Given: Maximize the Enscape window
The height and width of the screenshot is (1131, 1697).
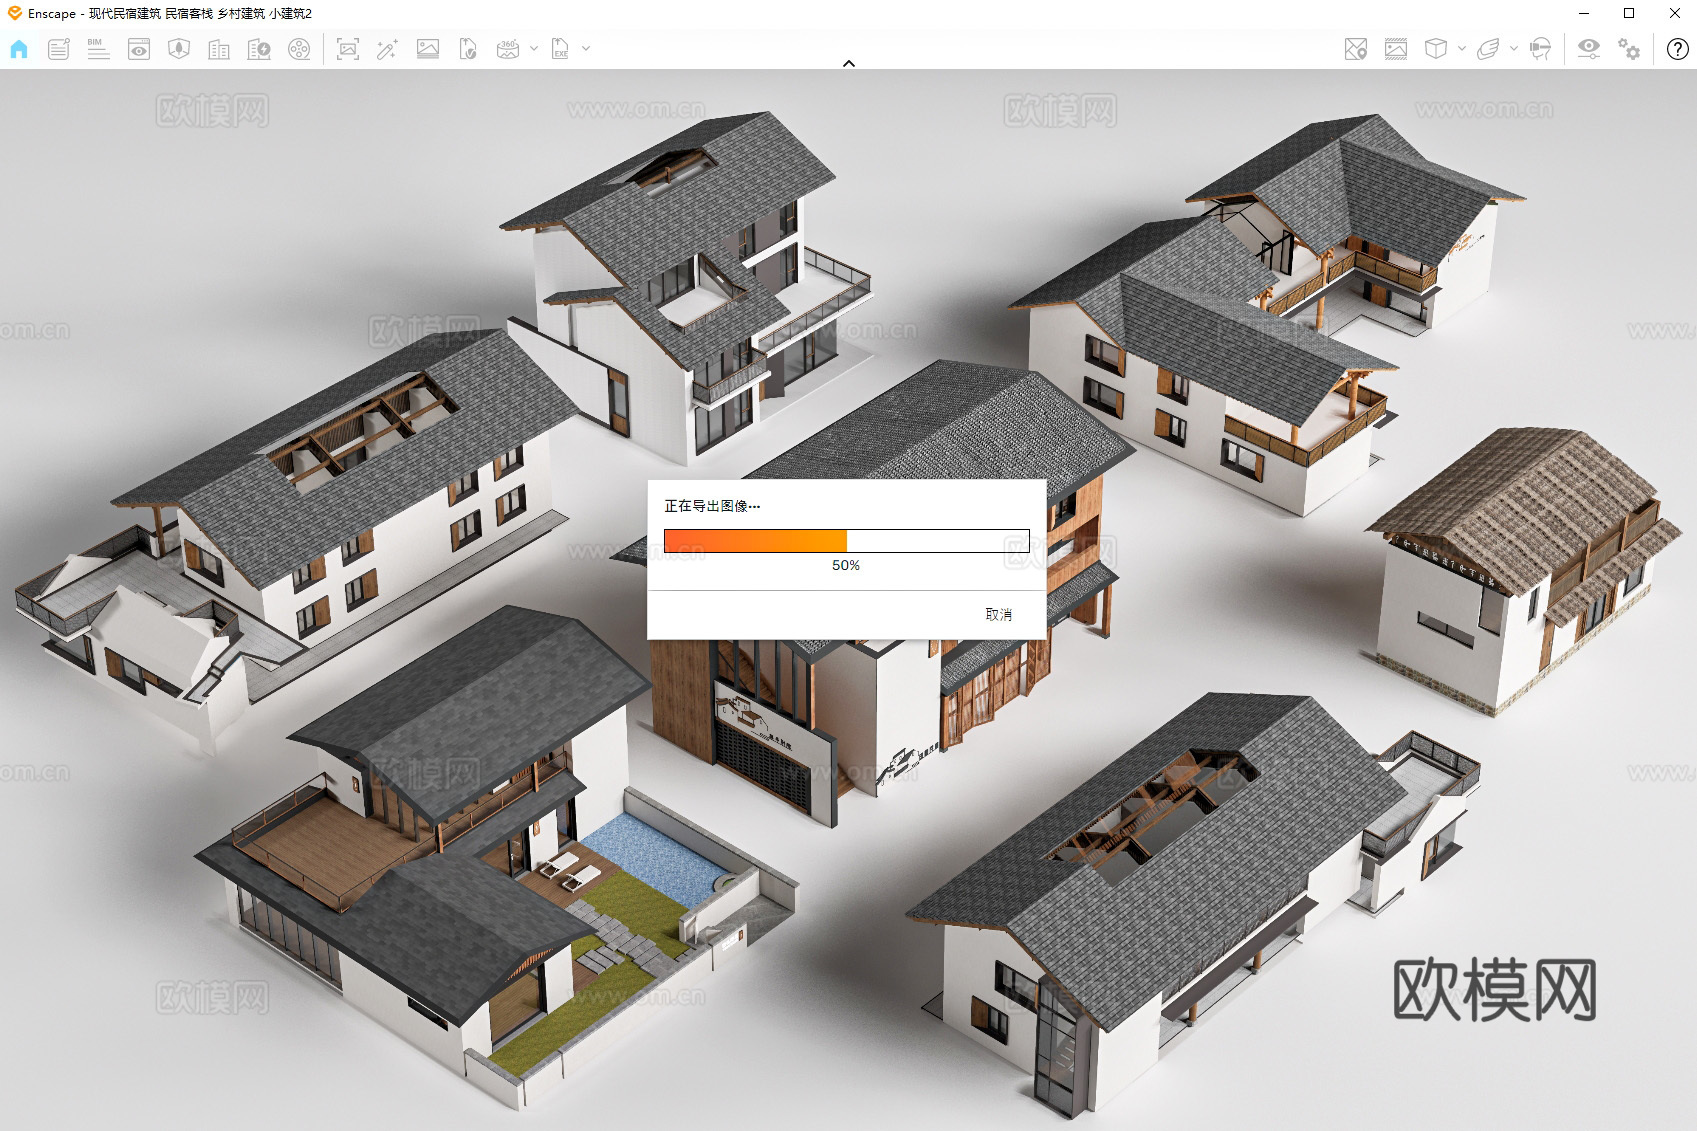Looking at the screenshot, I should [1629, 13].
